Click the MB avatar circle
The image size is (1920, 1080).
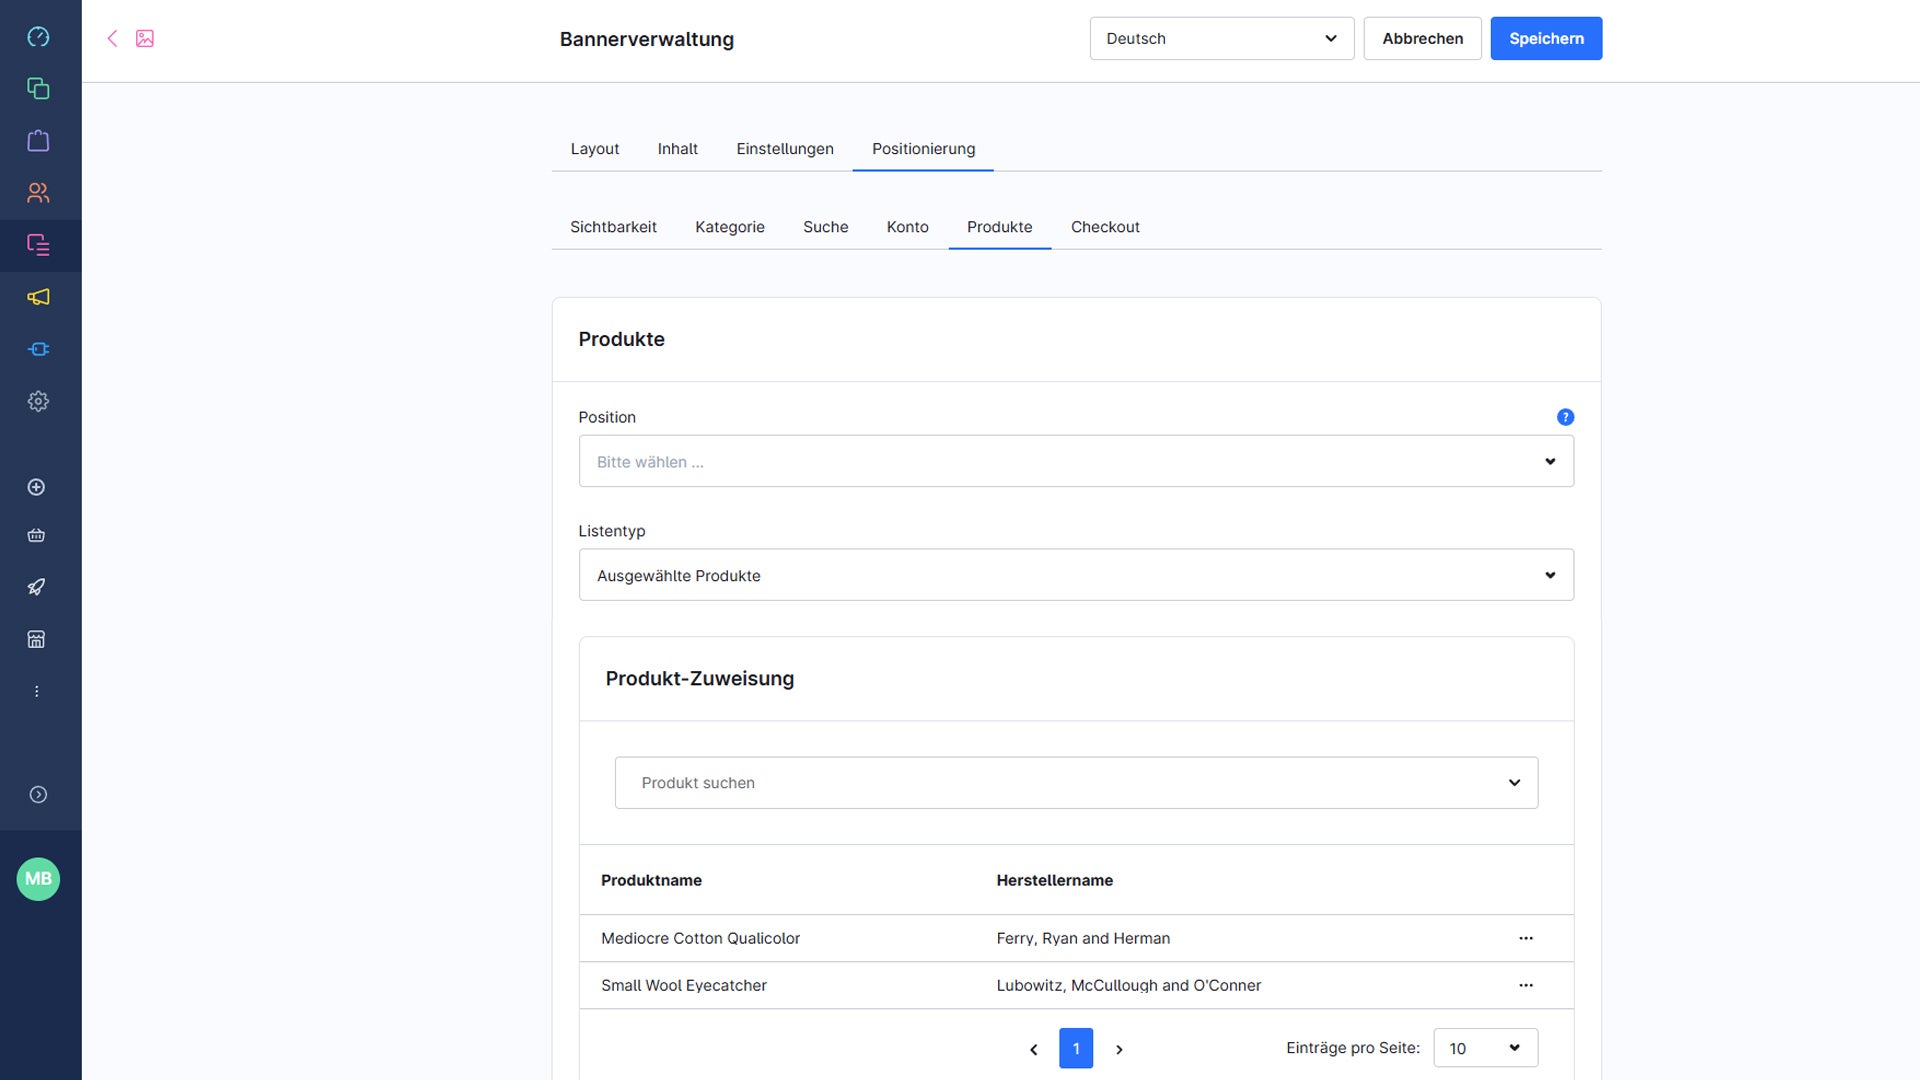[38, 879]
